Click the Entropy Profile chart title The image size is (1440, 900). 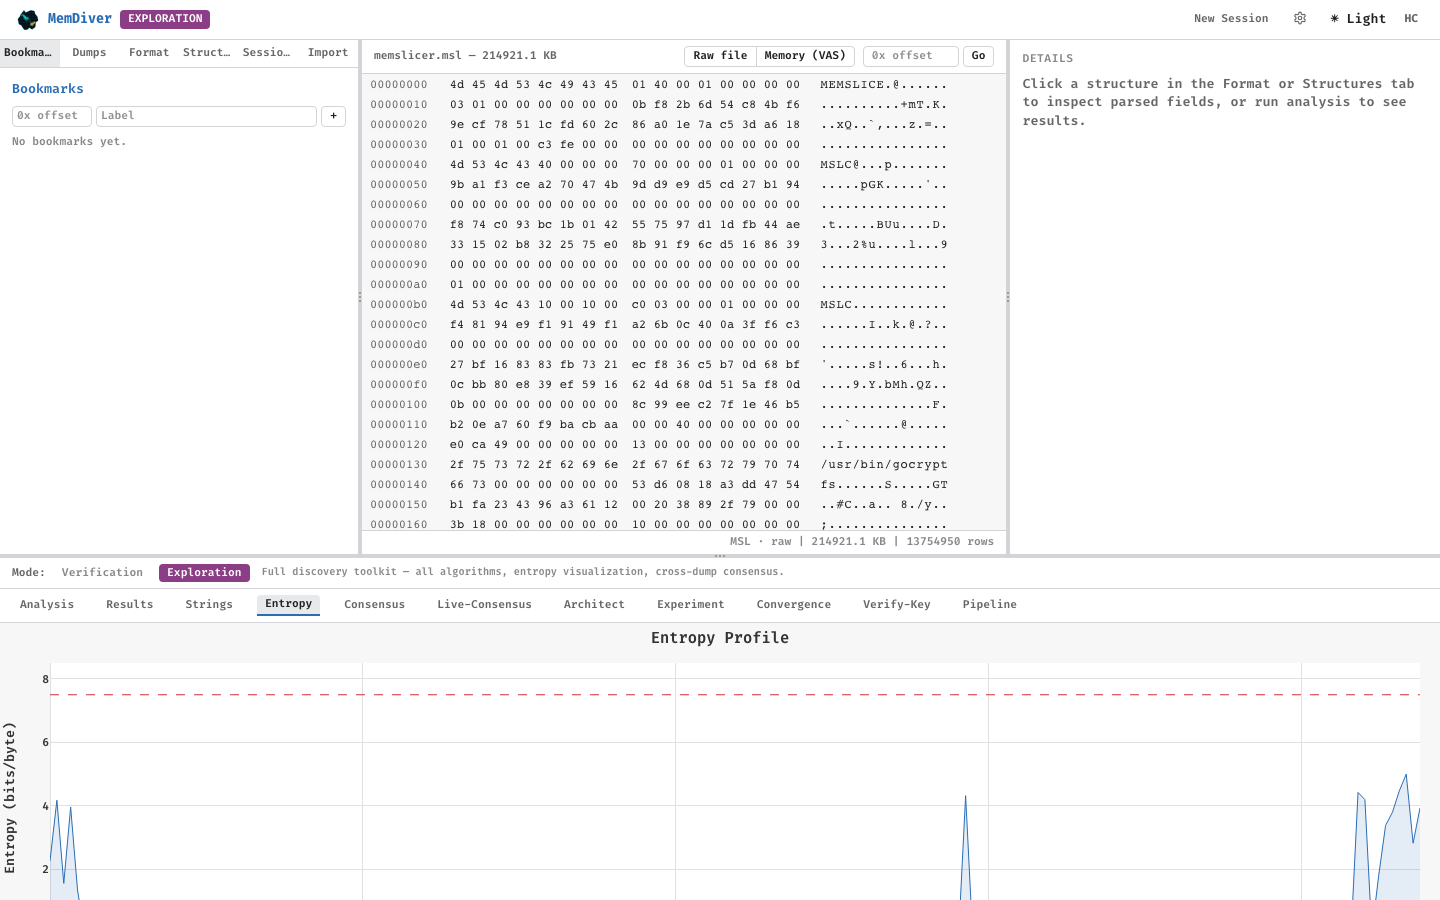tap(720, 638)
